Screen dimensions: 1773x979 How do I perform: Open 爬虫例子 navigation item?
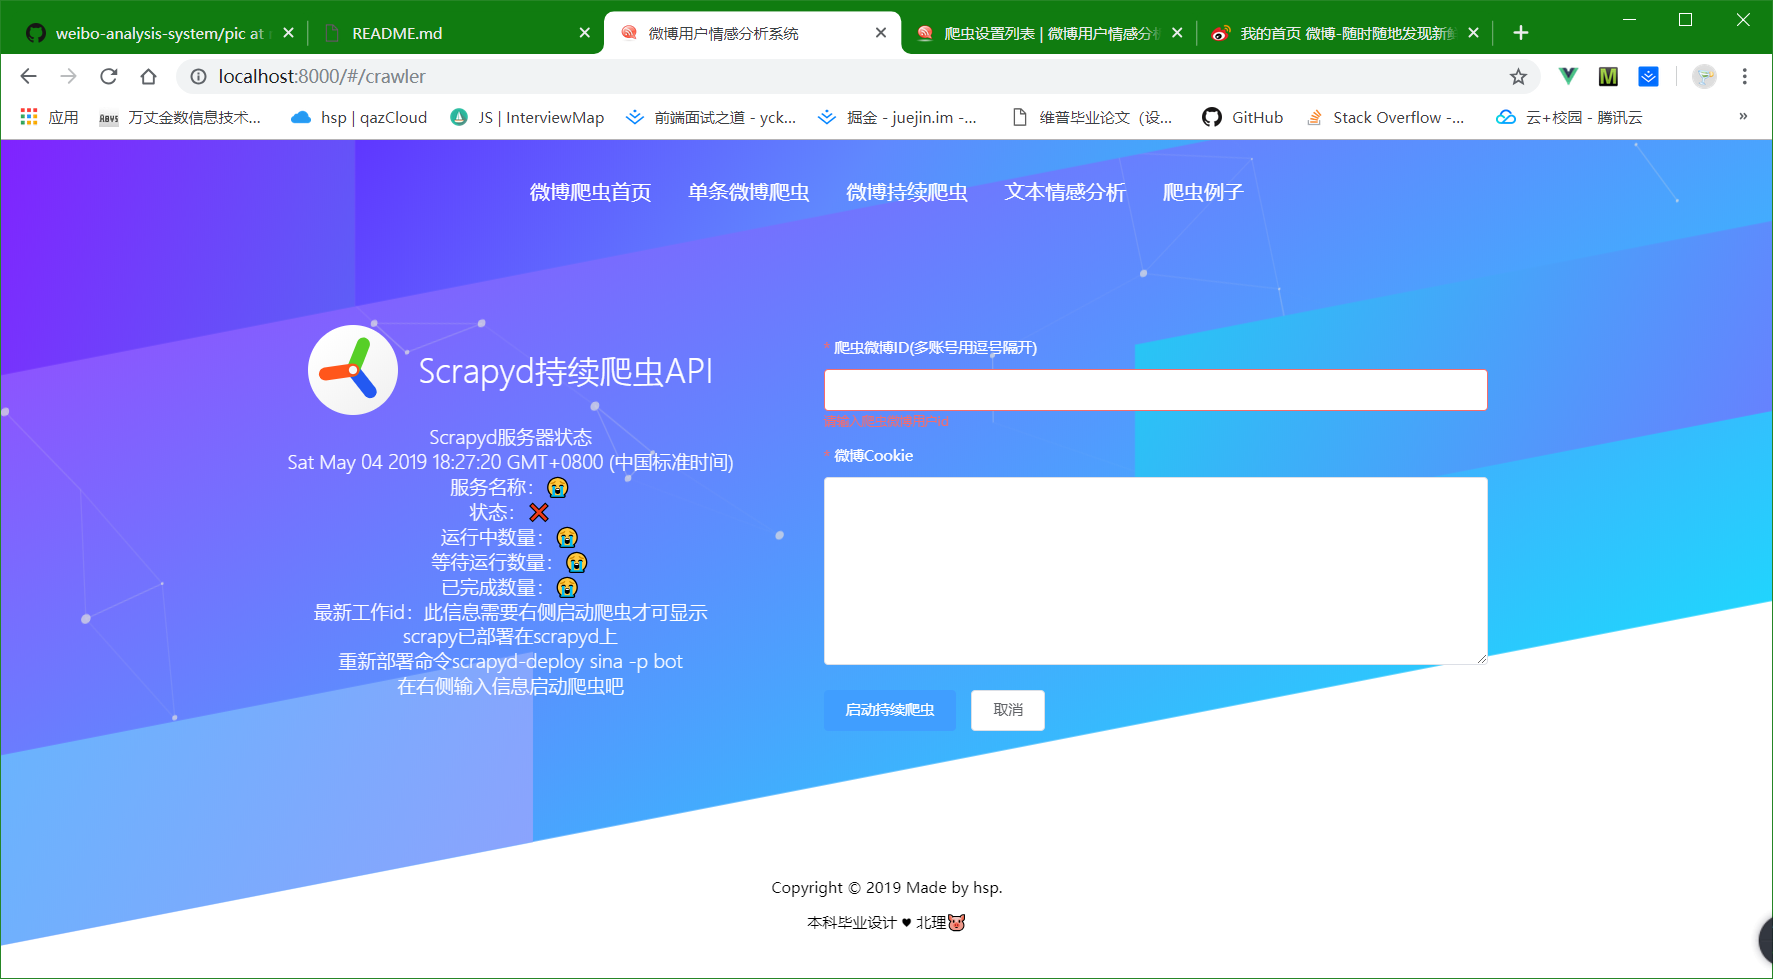[1203, 192]
